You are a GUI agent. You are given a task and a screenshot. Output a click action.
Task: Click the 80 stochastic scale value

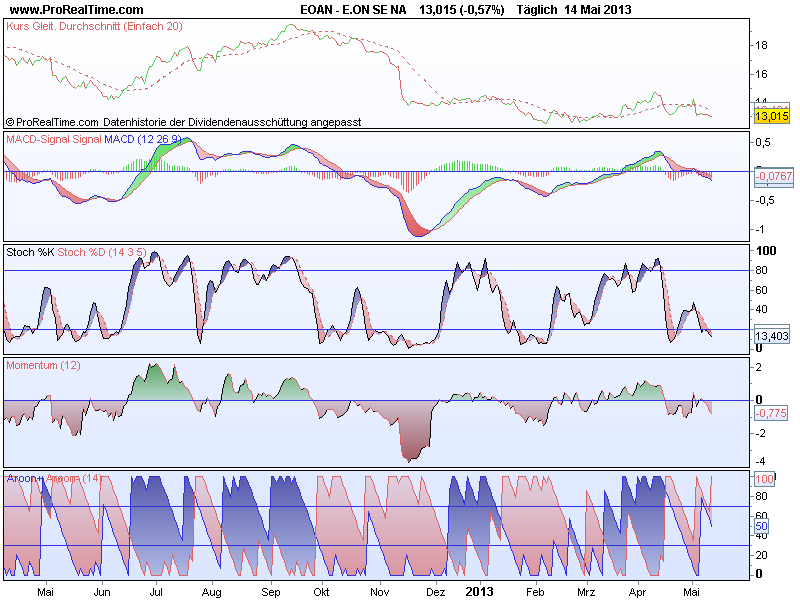coord(761,270)
